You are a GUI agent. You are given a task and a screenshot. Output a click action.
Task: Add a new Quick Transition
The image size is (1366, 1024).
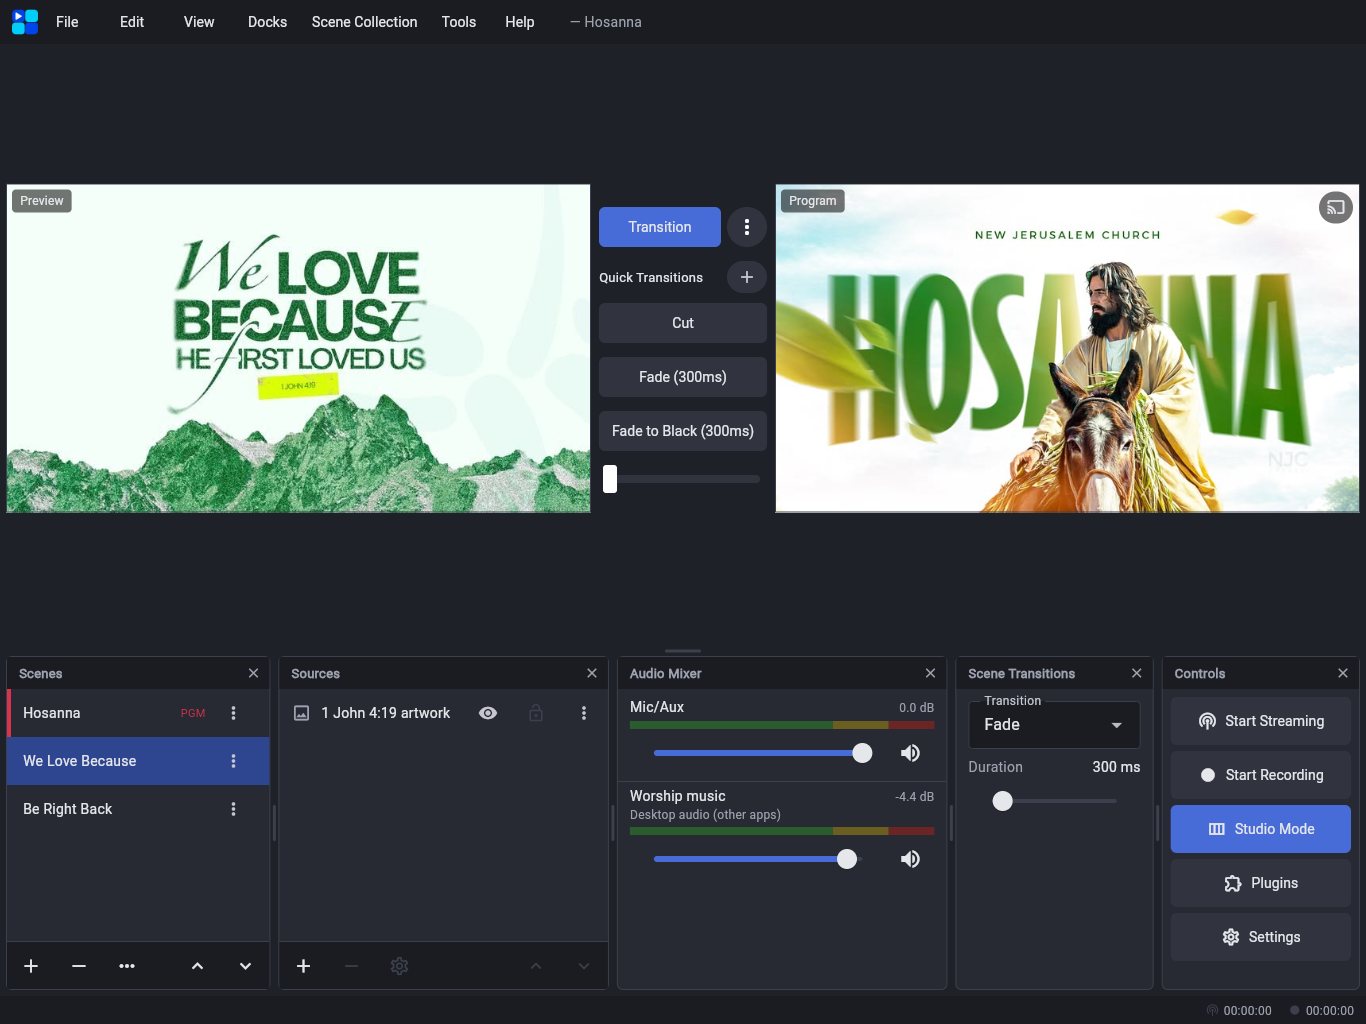(x=747, y=277)
